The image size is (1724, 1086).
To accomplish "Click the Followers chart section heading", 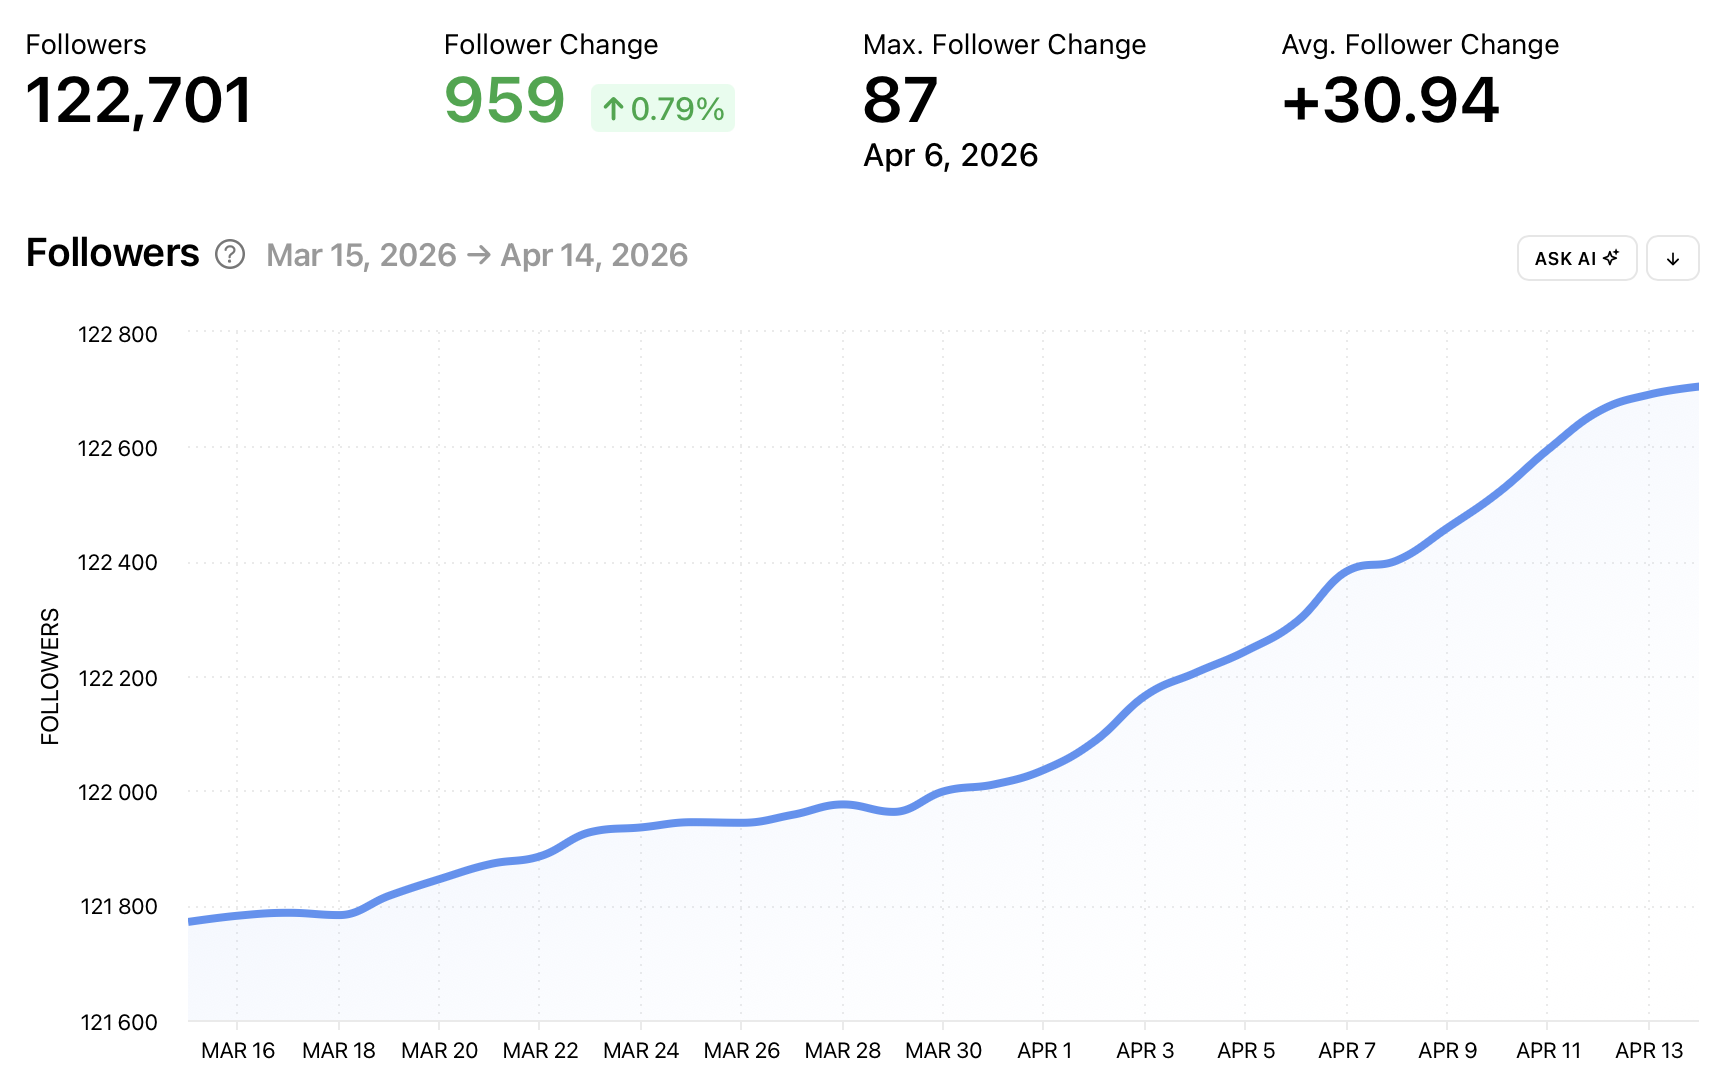I will tap(112, 254).
